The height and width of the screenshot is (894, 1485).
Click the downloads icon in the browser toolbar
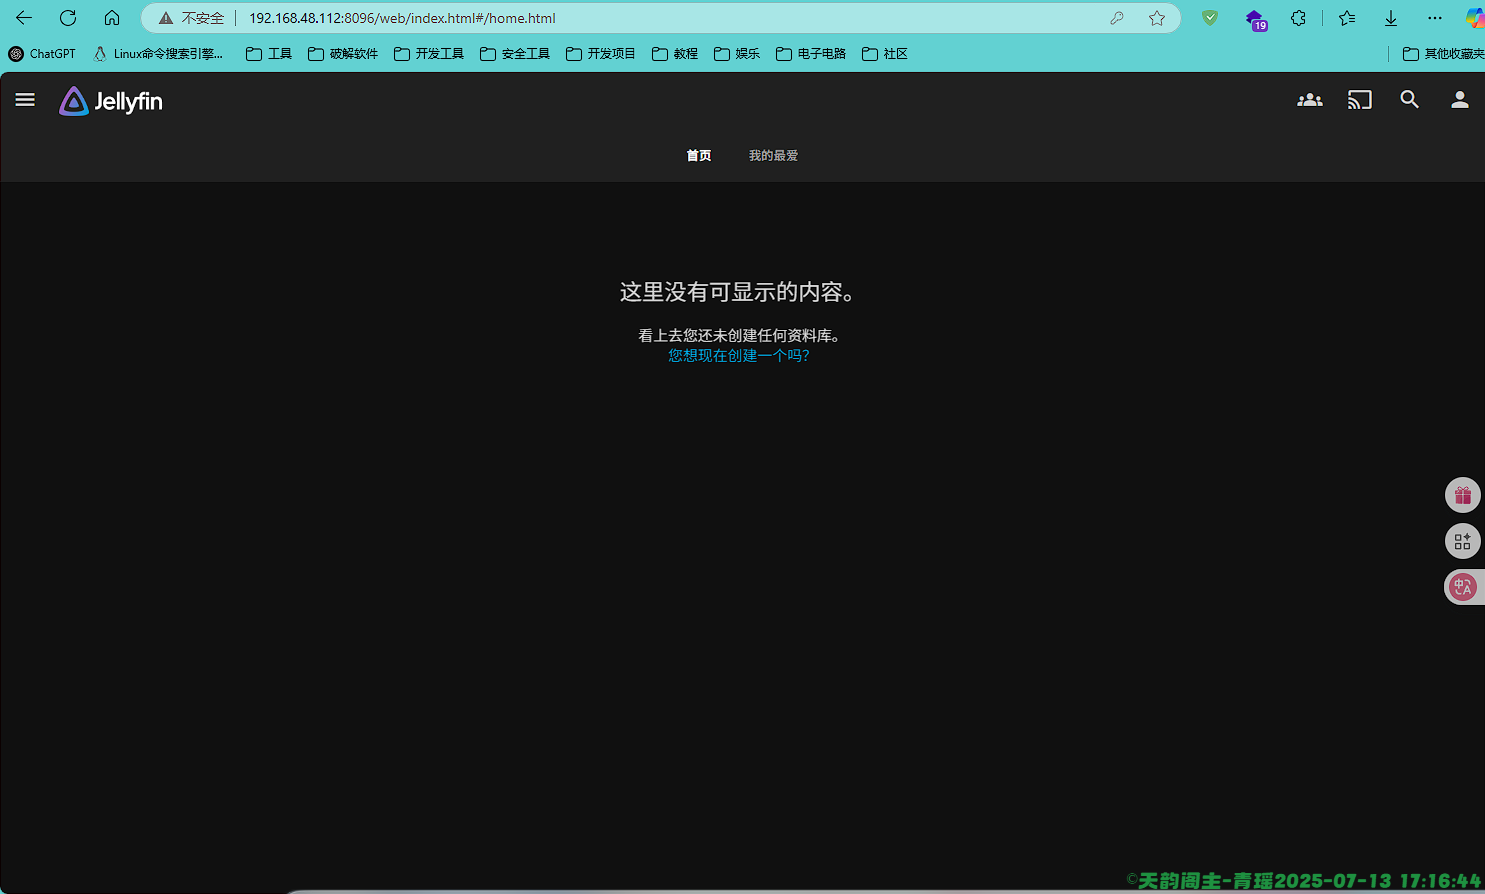click(1390, 17)
